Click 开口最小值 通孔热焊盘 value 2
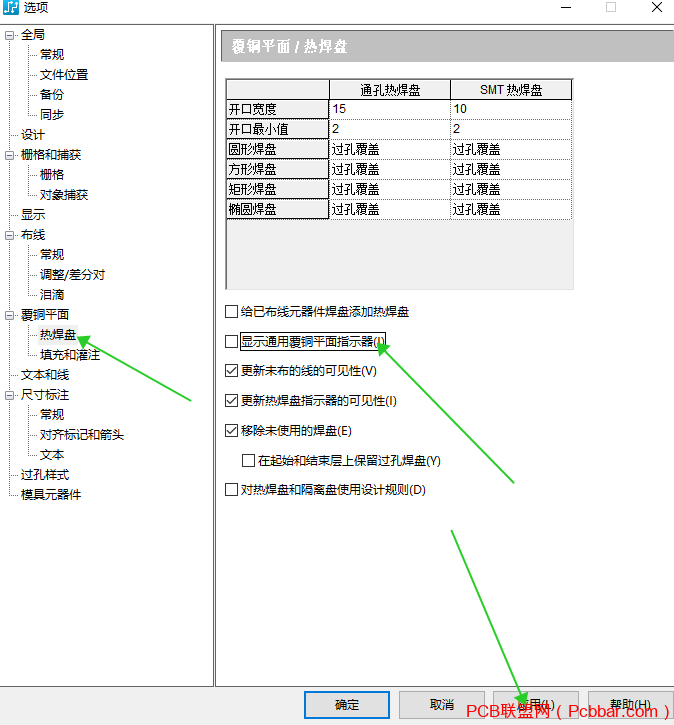Image resolution: width=674 pixels, height=725 pixels. pos(390,129)
